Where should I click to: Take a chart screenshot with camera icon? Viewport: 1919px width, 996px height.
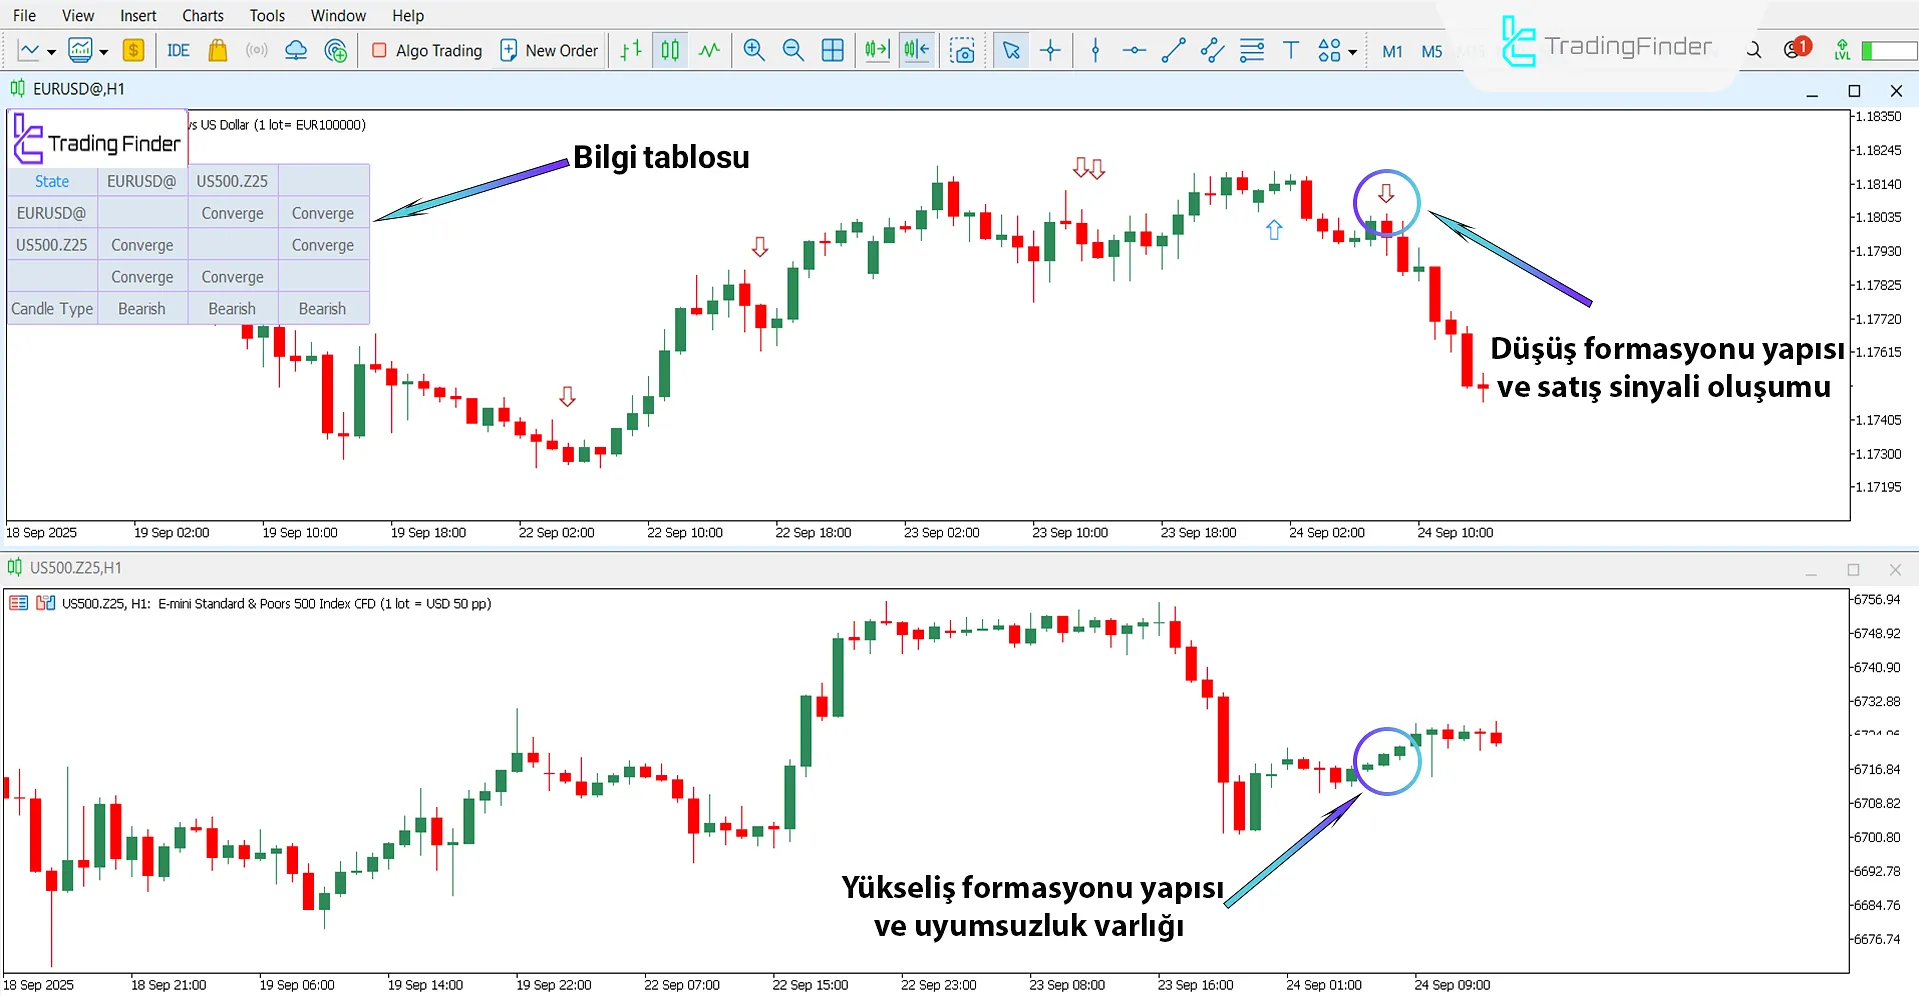pyautogui.click(x=962, y=50)
